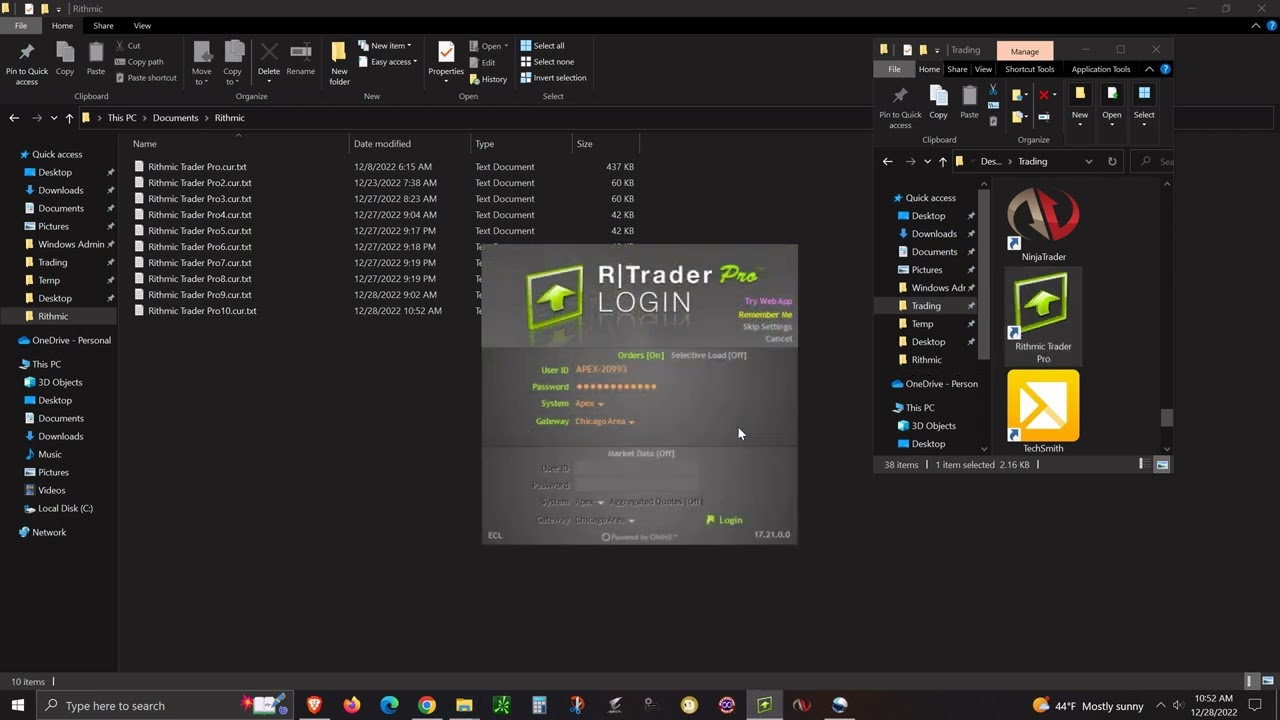The width and height of the screenshot is (1280, 720).
Task: Click Manage tab in Trading window
Action: (x=1025, y=51)
